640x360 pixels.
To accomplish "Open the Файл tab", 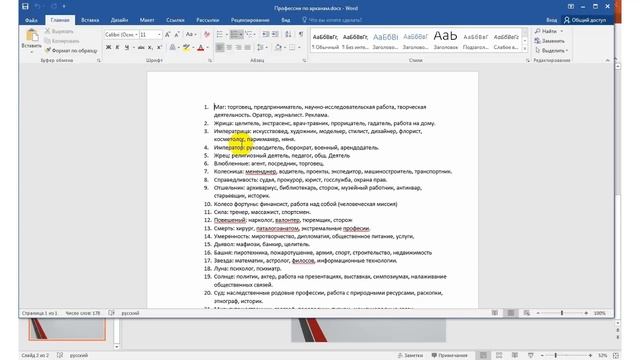I will click(x=31, y=20).
